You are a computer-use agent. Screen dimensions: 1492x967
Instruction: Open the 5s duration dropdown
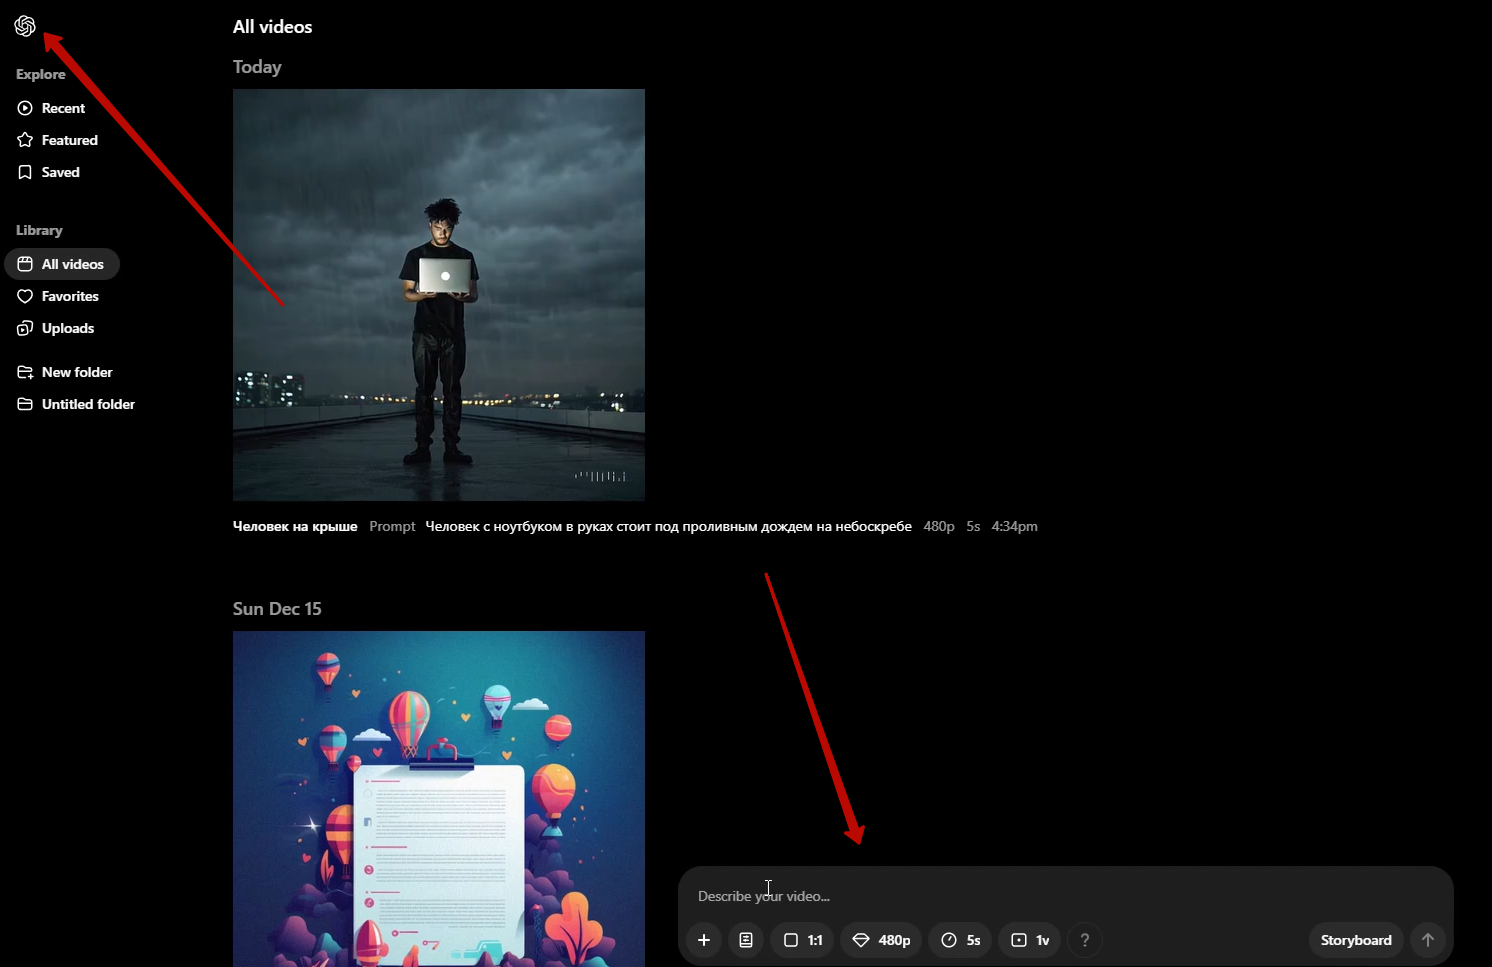tap(960, 940)
